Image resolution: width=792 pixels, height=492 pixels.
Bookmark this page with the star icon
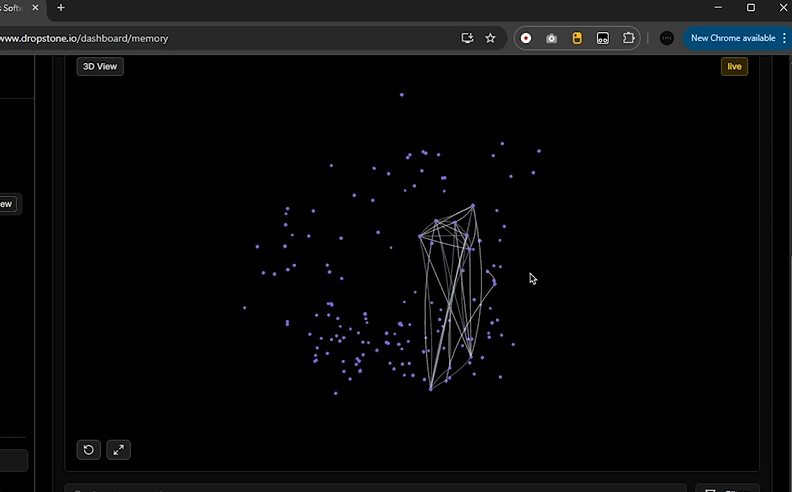pyautogui.click(x=490, y=38)
